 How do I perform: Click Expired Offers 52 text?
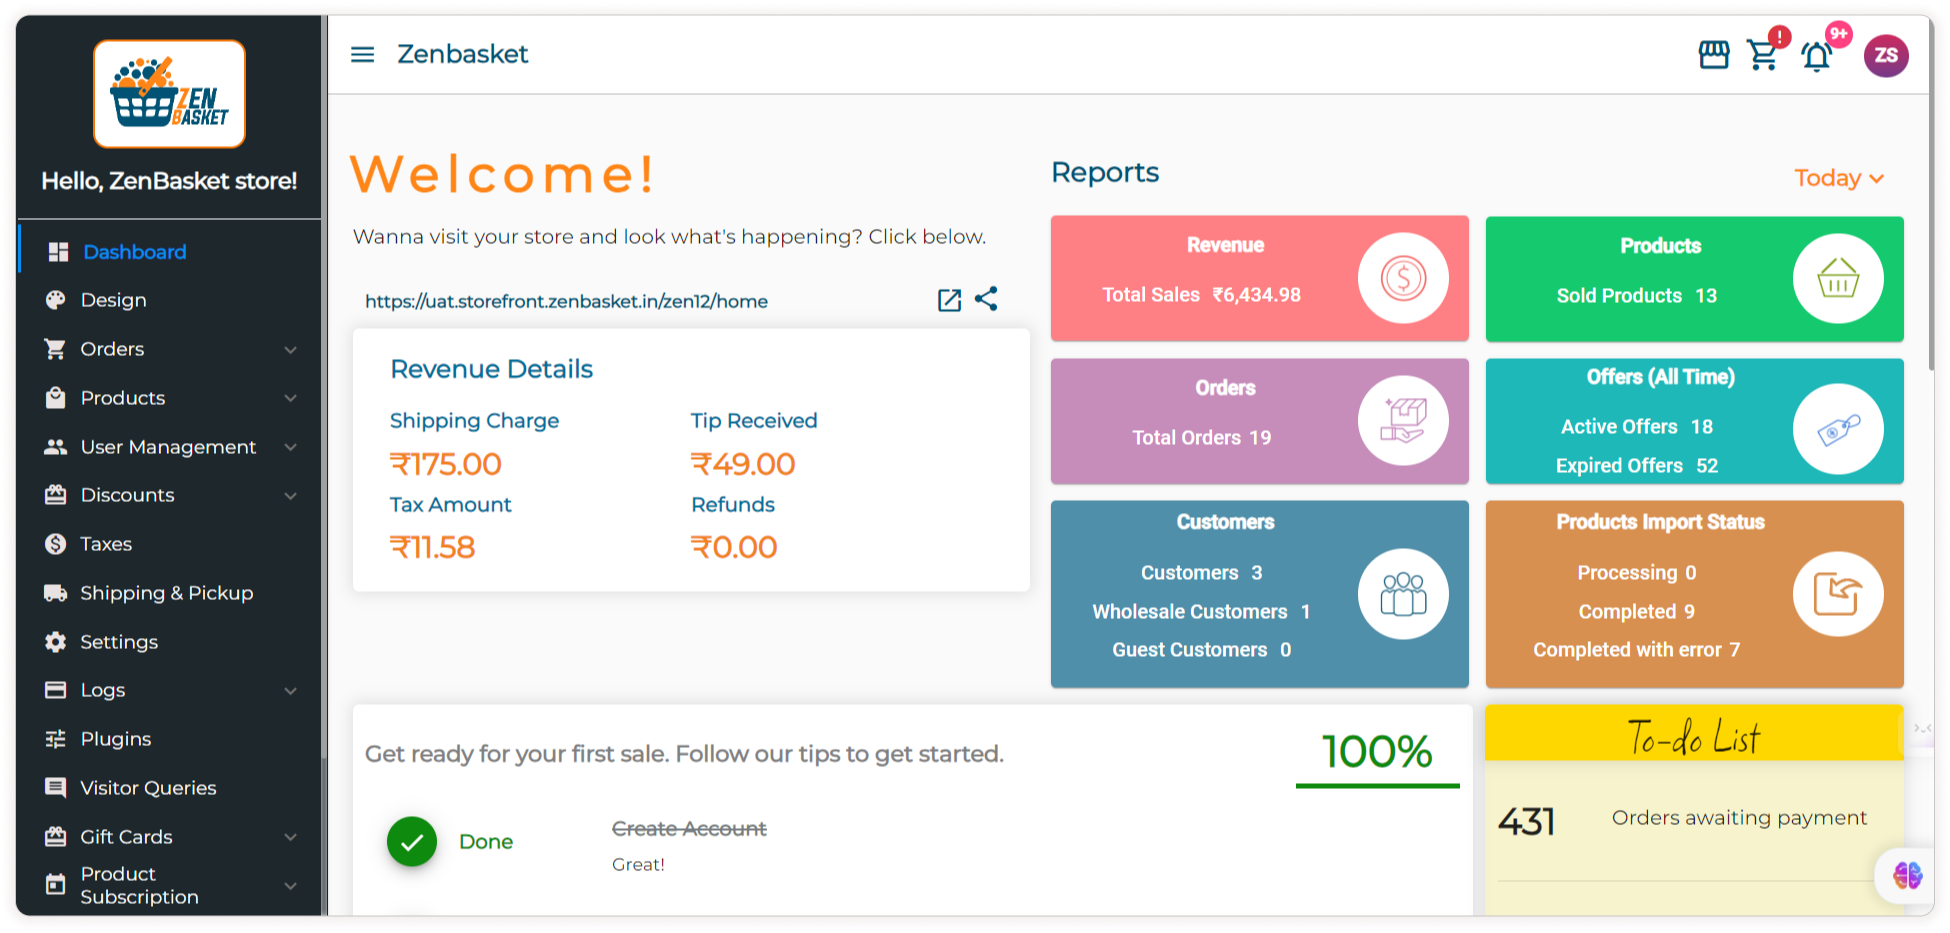pos(1637,466)
